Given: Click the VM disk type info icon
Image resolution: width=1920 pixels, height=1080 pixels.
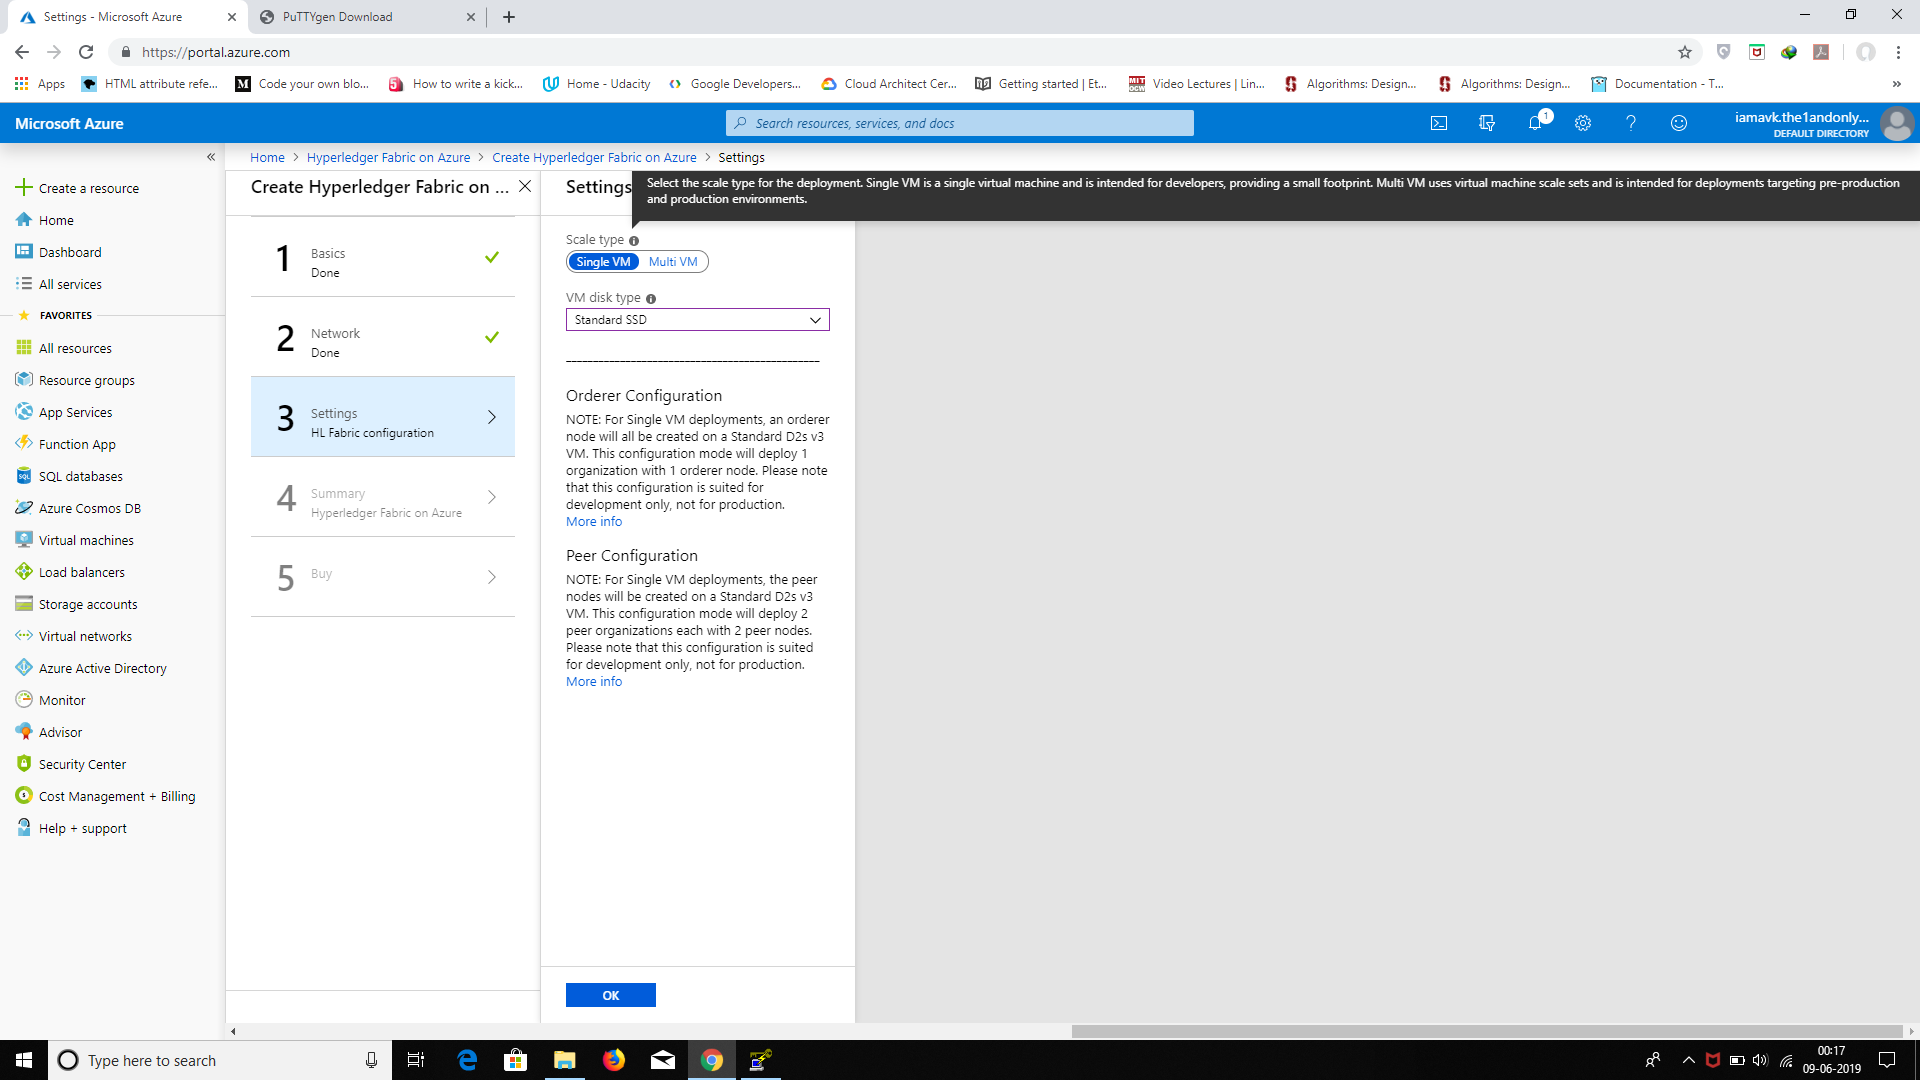Looking at the screenshot, I should point(651,299).
